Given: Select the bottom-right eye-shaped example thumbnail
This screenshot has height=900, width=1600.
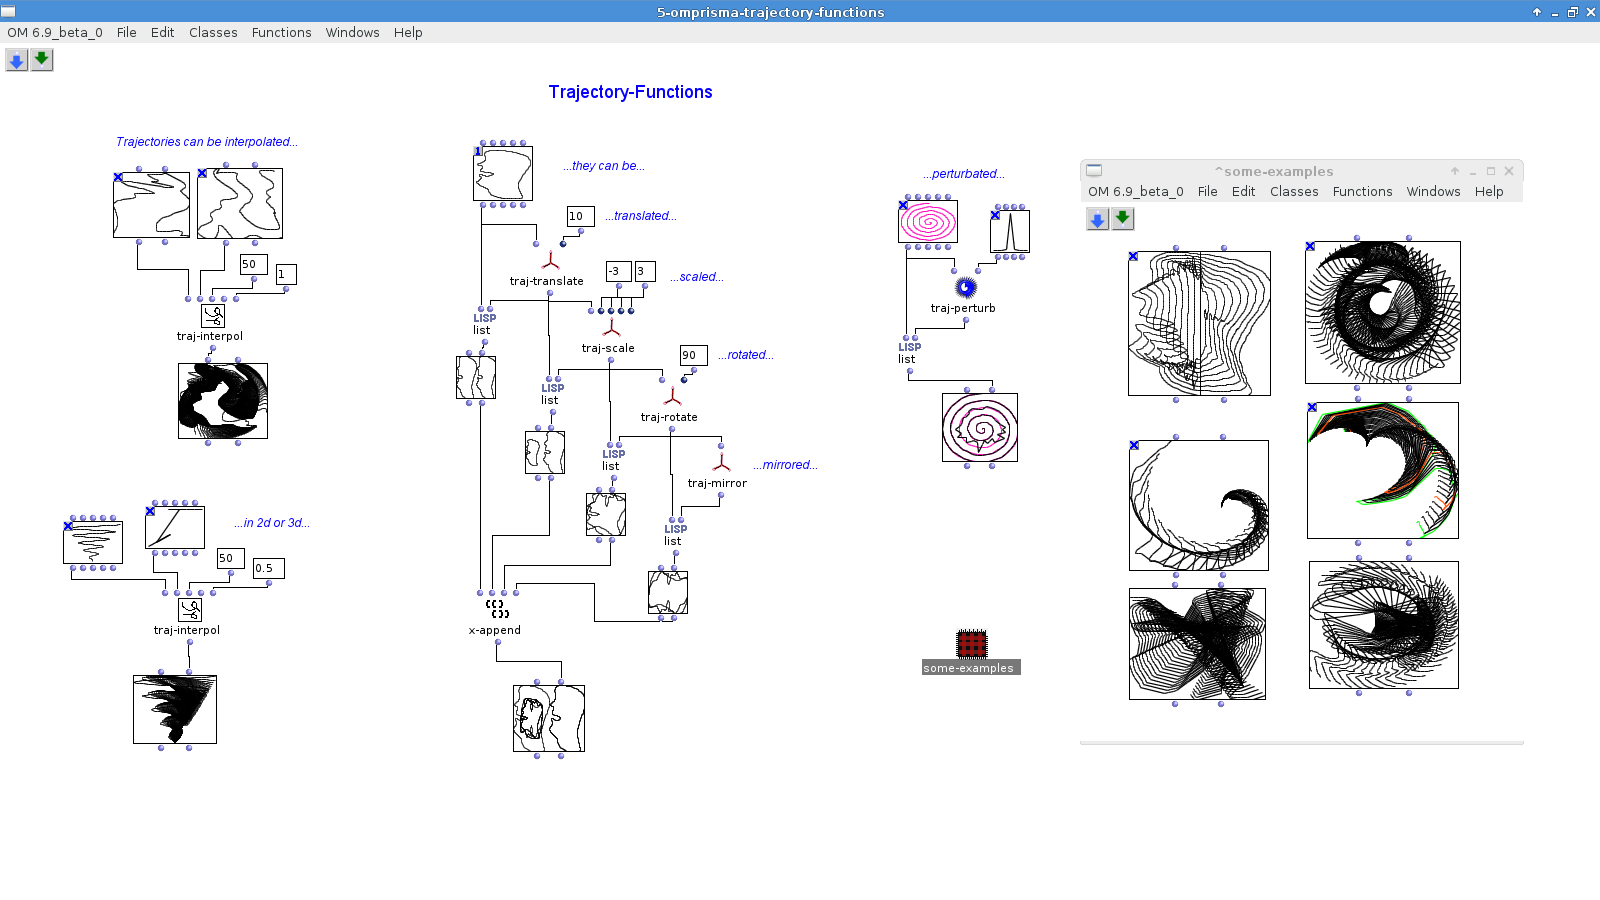Looking at the screenshot, I should [1384, 625].
